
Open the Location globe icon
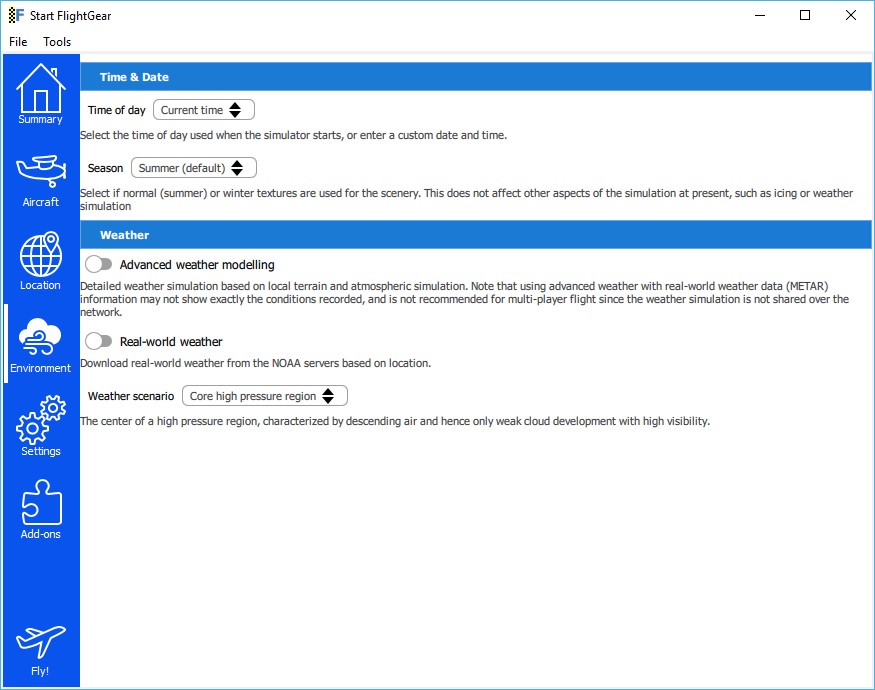click(41, 254)
